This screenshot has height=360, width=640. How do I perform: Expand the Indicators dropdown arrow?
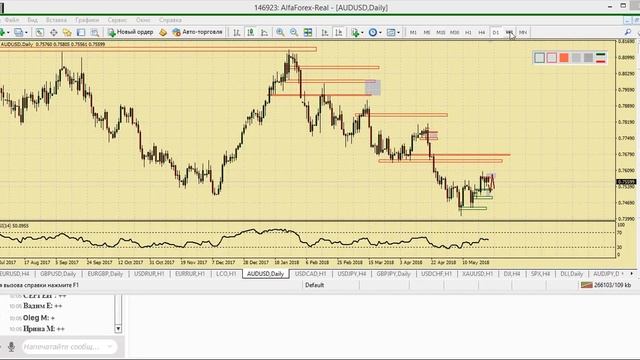click(x=362, y=33)
